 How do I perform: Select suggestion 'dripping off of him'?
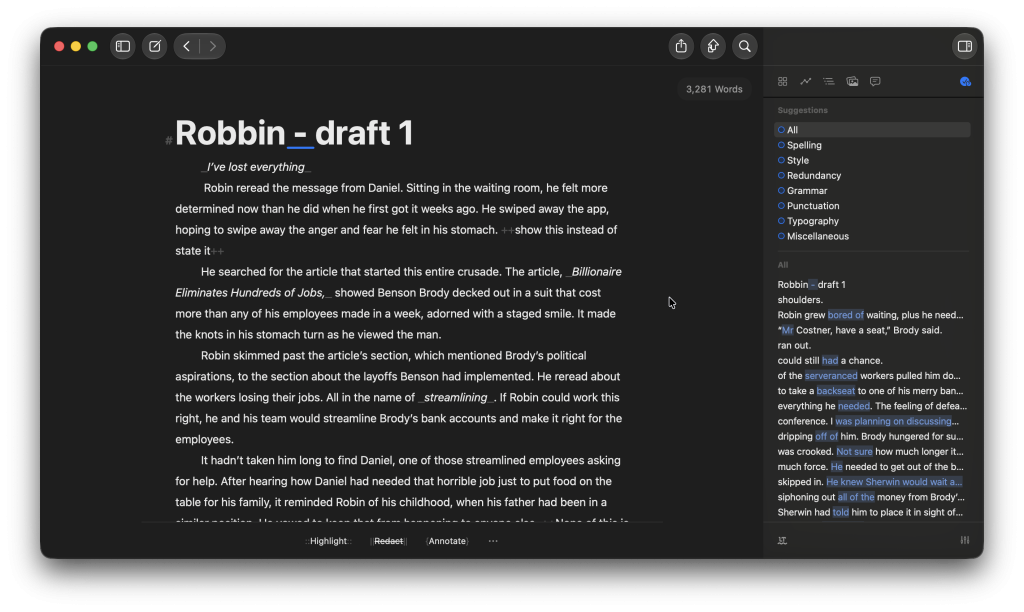point(872,436)
